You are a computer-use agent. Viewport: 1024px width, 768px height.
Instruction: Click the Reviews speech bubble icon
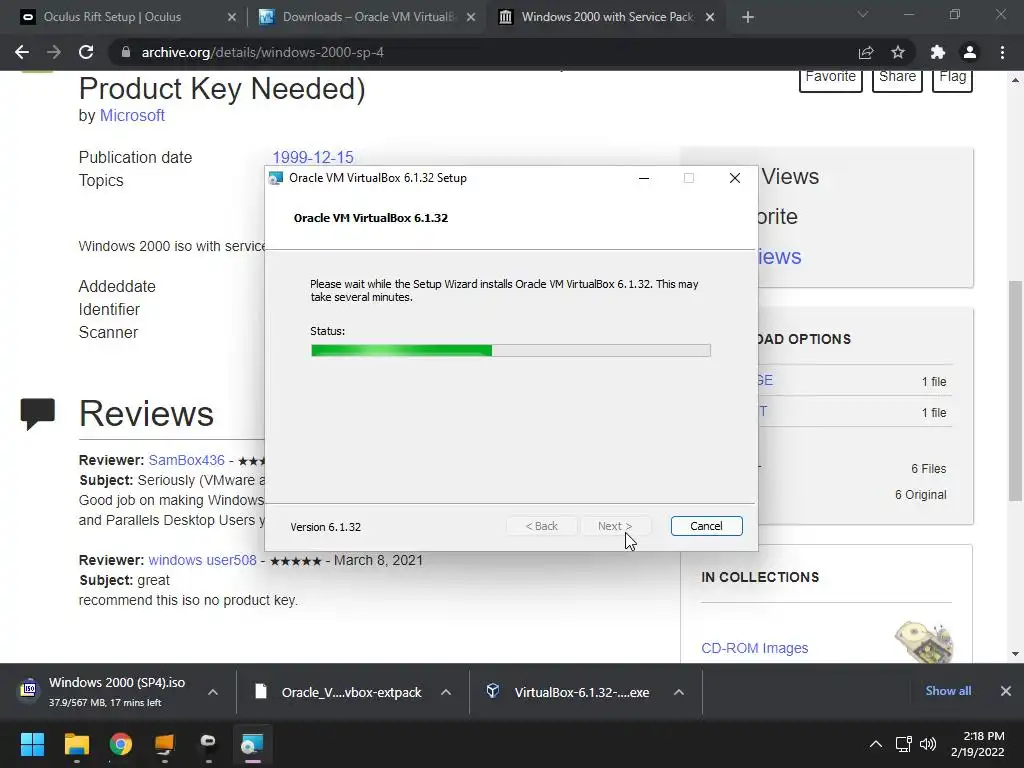click(37, 414)
